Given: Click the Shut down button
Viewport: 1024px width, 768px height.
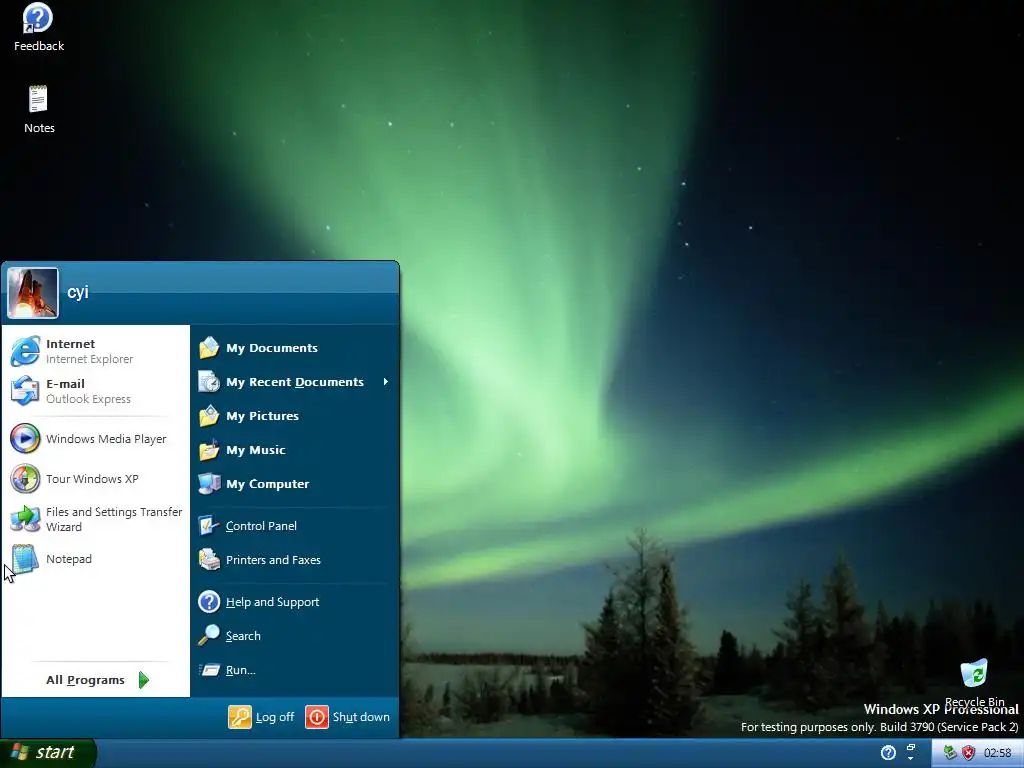Looking at the screenshot, I should click(x=347, y=717).
